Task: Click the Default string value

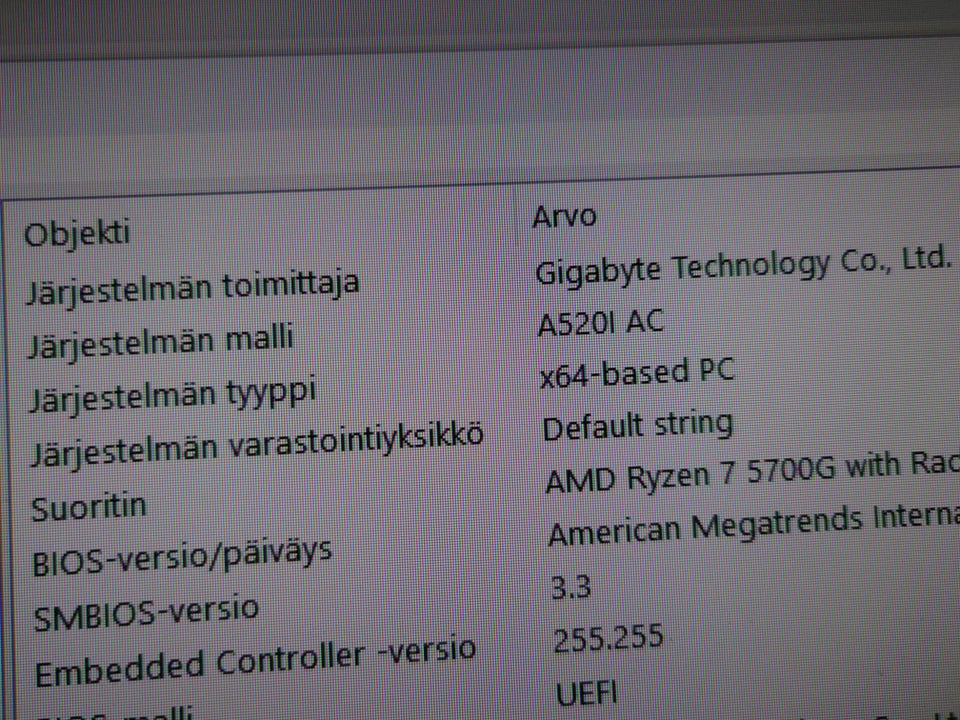Action: click(x=637, y=427)
